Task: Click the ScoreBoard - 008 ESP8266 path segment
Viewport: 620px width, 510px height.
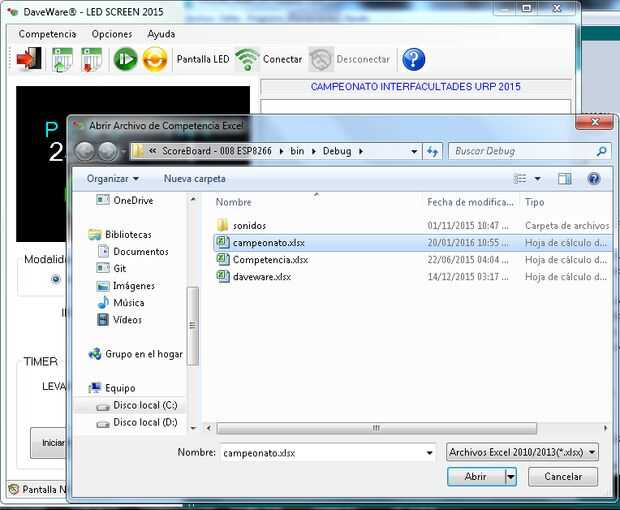Action: pos(217,151)
